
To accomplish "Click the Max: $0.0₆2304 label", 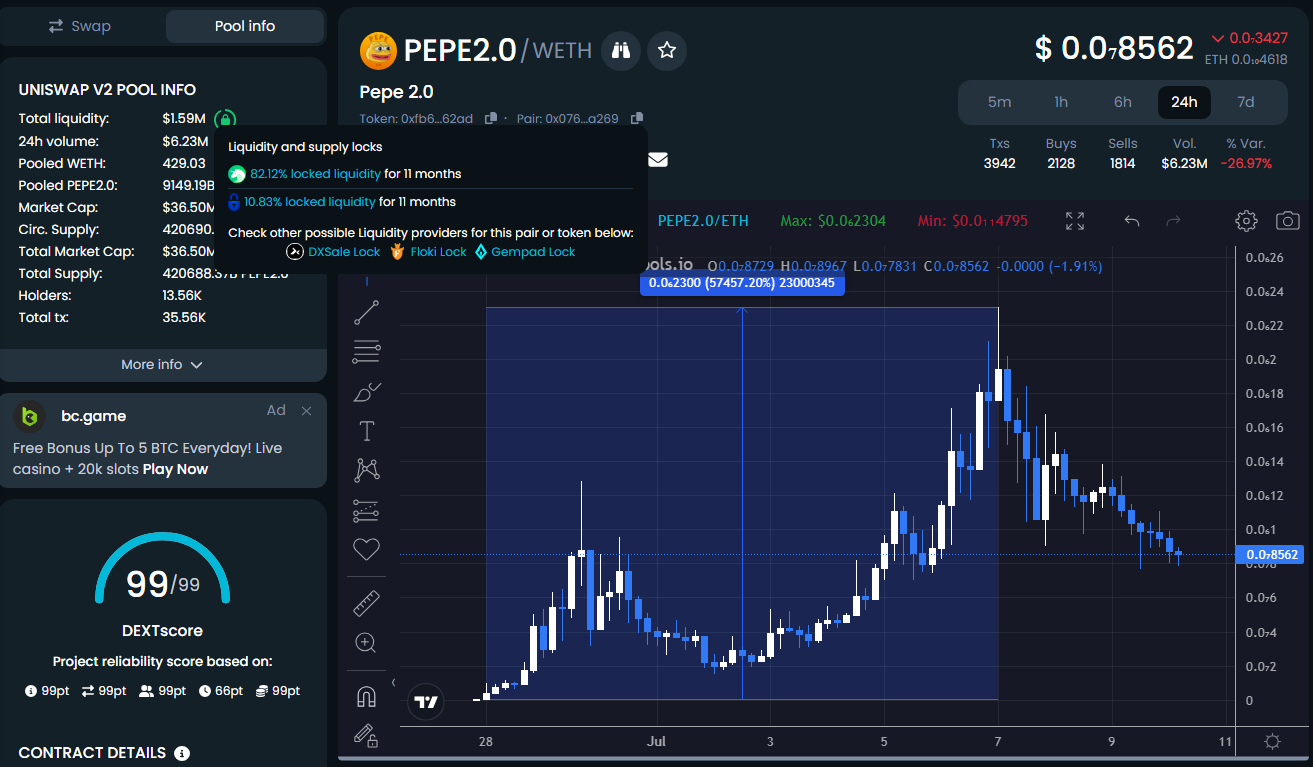I will point(833,221).
